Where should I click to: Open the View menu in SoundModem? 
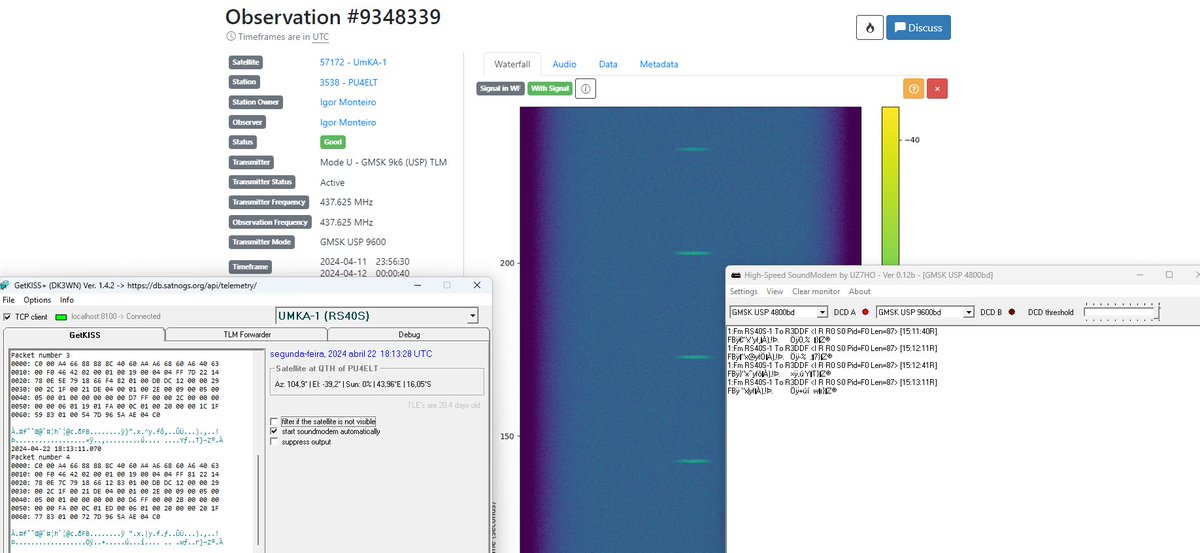775,292
